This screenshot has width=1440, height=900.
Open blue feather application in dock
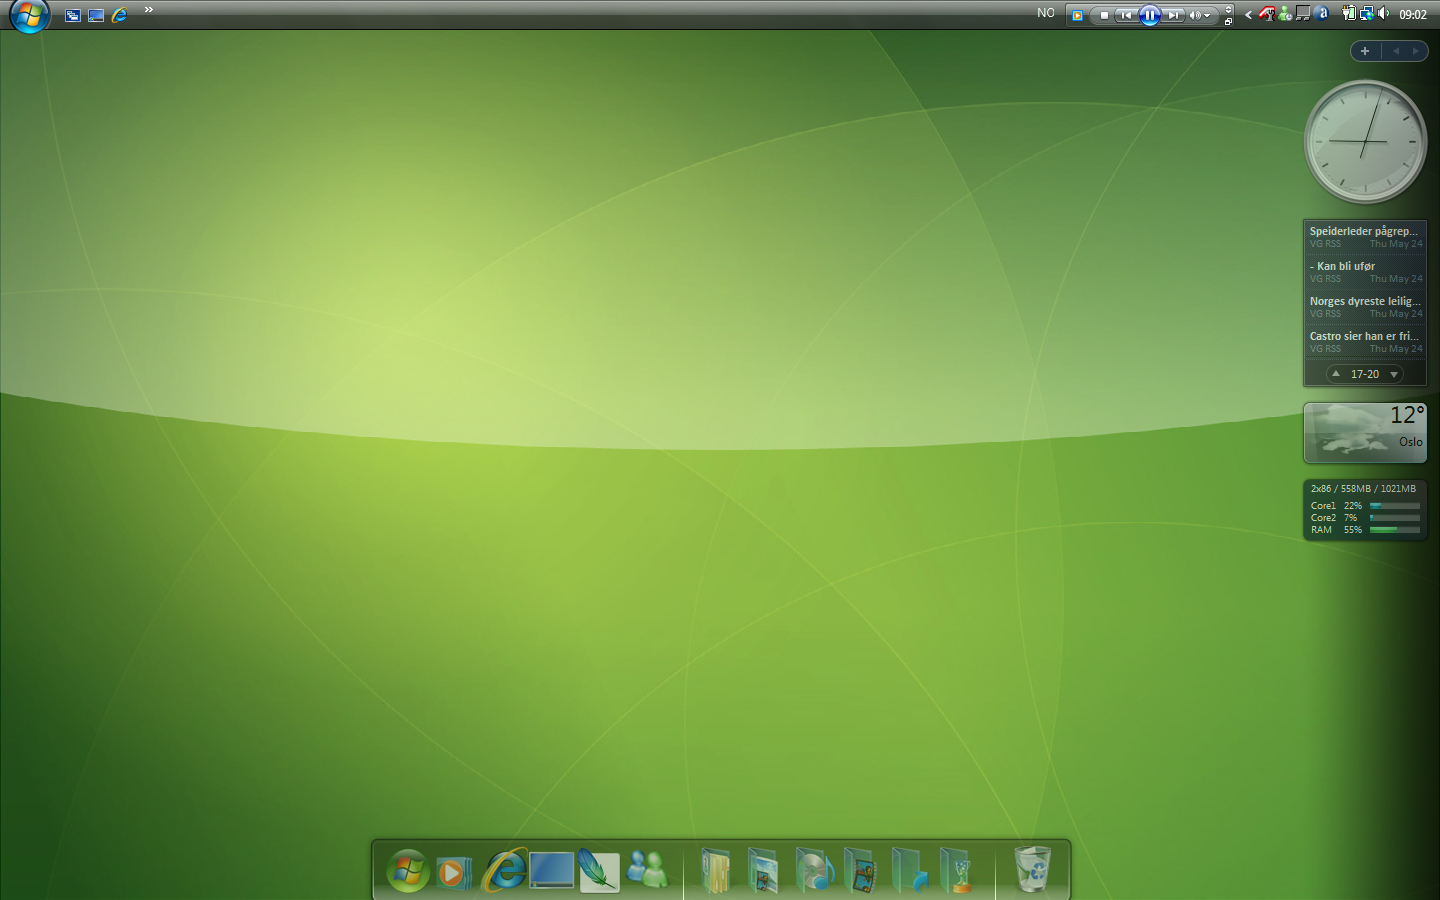click(x=599, y=871)
